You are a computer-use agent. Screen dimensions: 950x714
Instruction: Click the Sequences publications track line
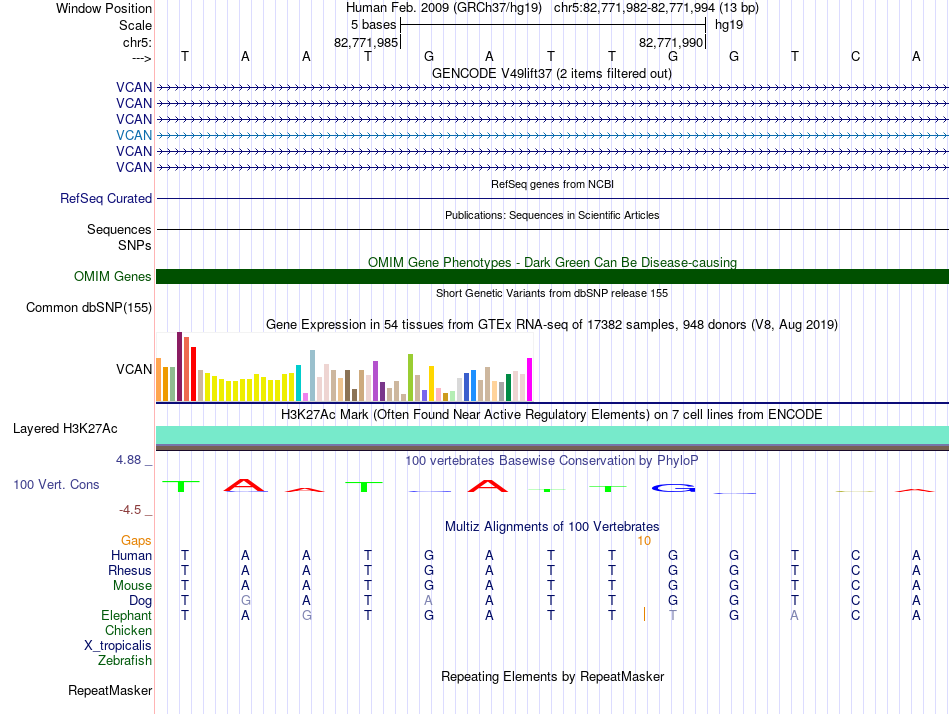[x=552, y=229]
